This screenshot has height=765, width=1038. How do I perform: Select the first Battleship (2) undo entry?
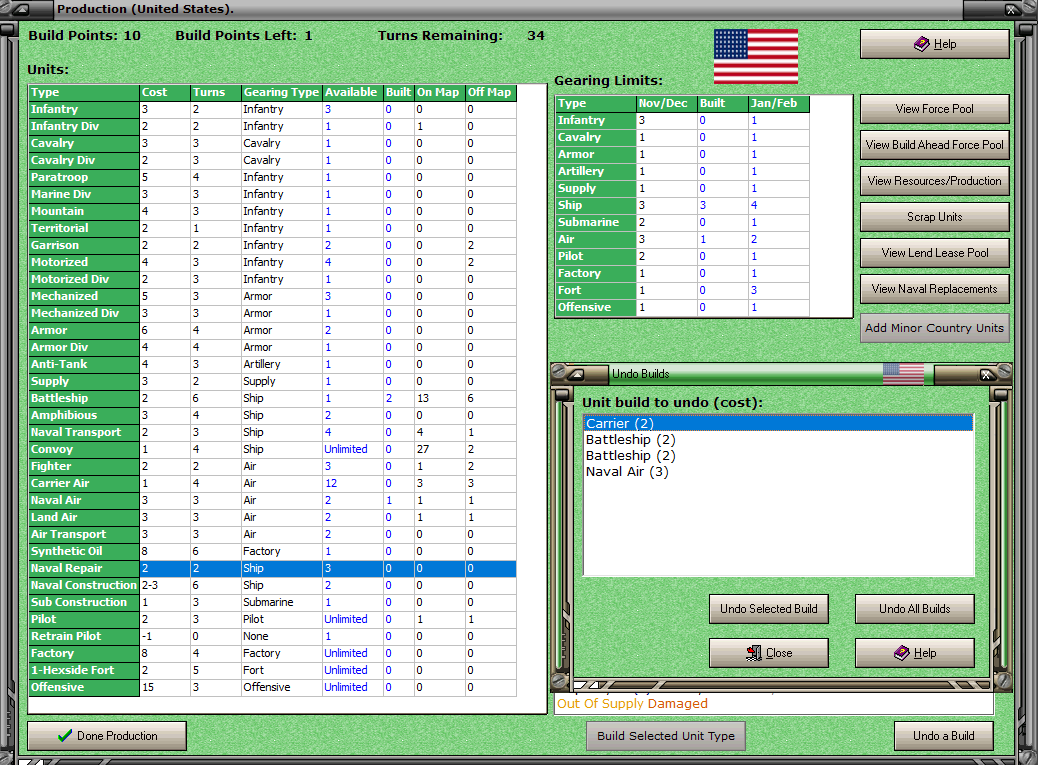(778, 439)
